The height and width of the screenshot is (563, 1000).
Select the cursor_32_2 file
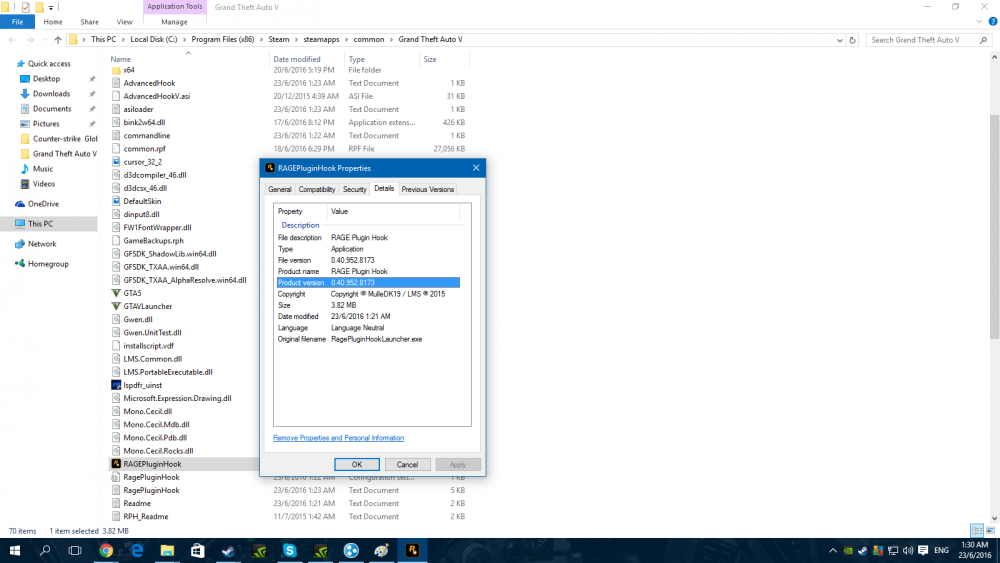point(142,162)
